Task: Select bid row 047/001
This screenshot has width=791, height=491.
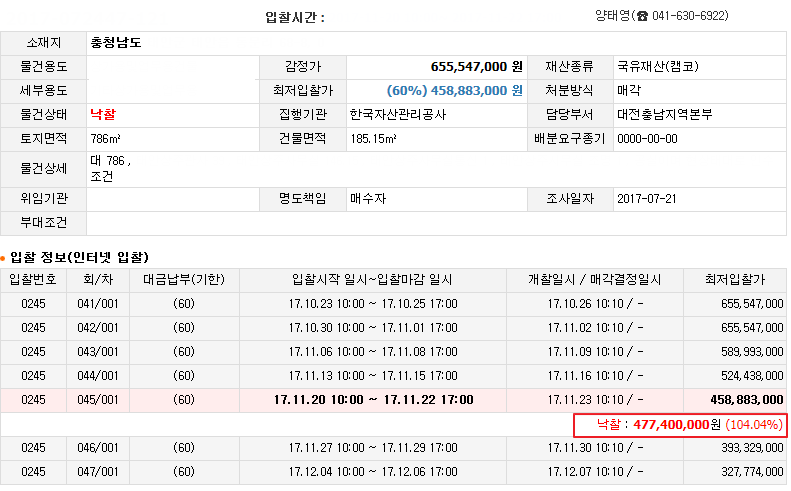Action: point(393,472)
